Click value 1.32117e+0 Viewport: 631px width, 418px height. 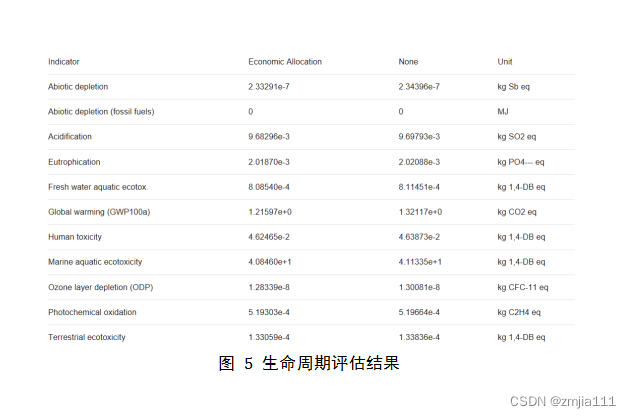pyautogui.click(x=420, y=212)
